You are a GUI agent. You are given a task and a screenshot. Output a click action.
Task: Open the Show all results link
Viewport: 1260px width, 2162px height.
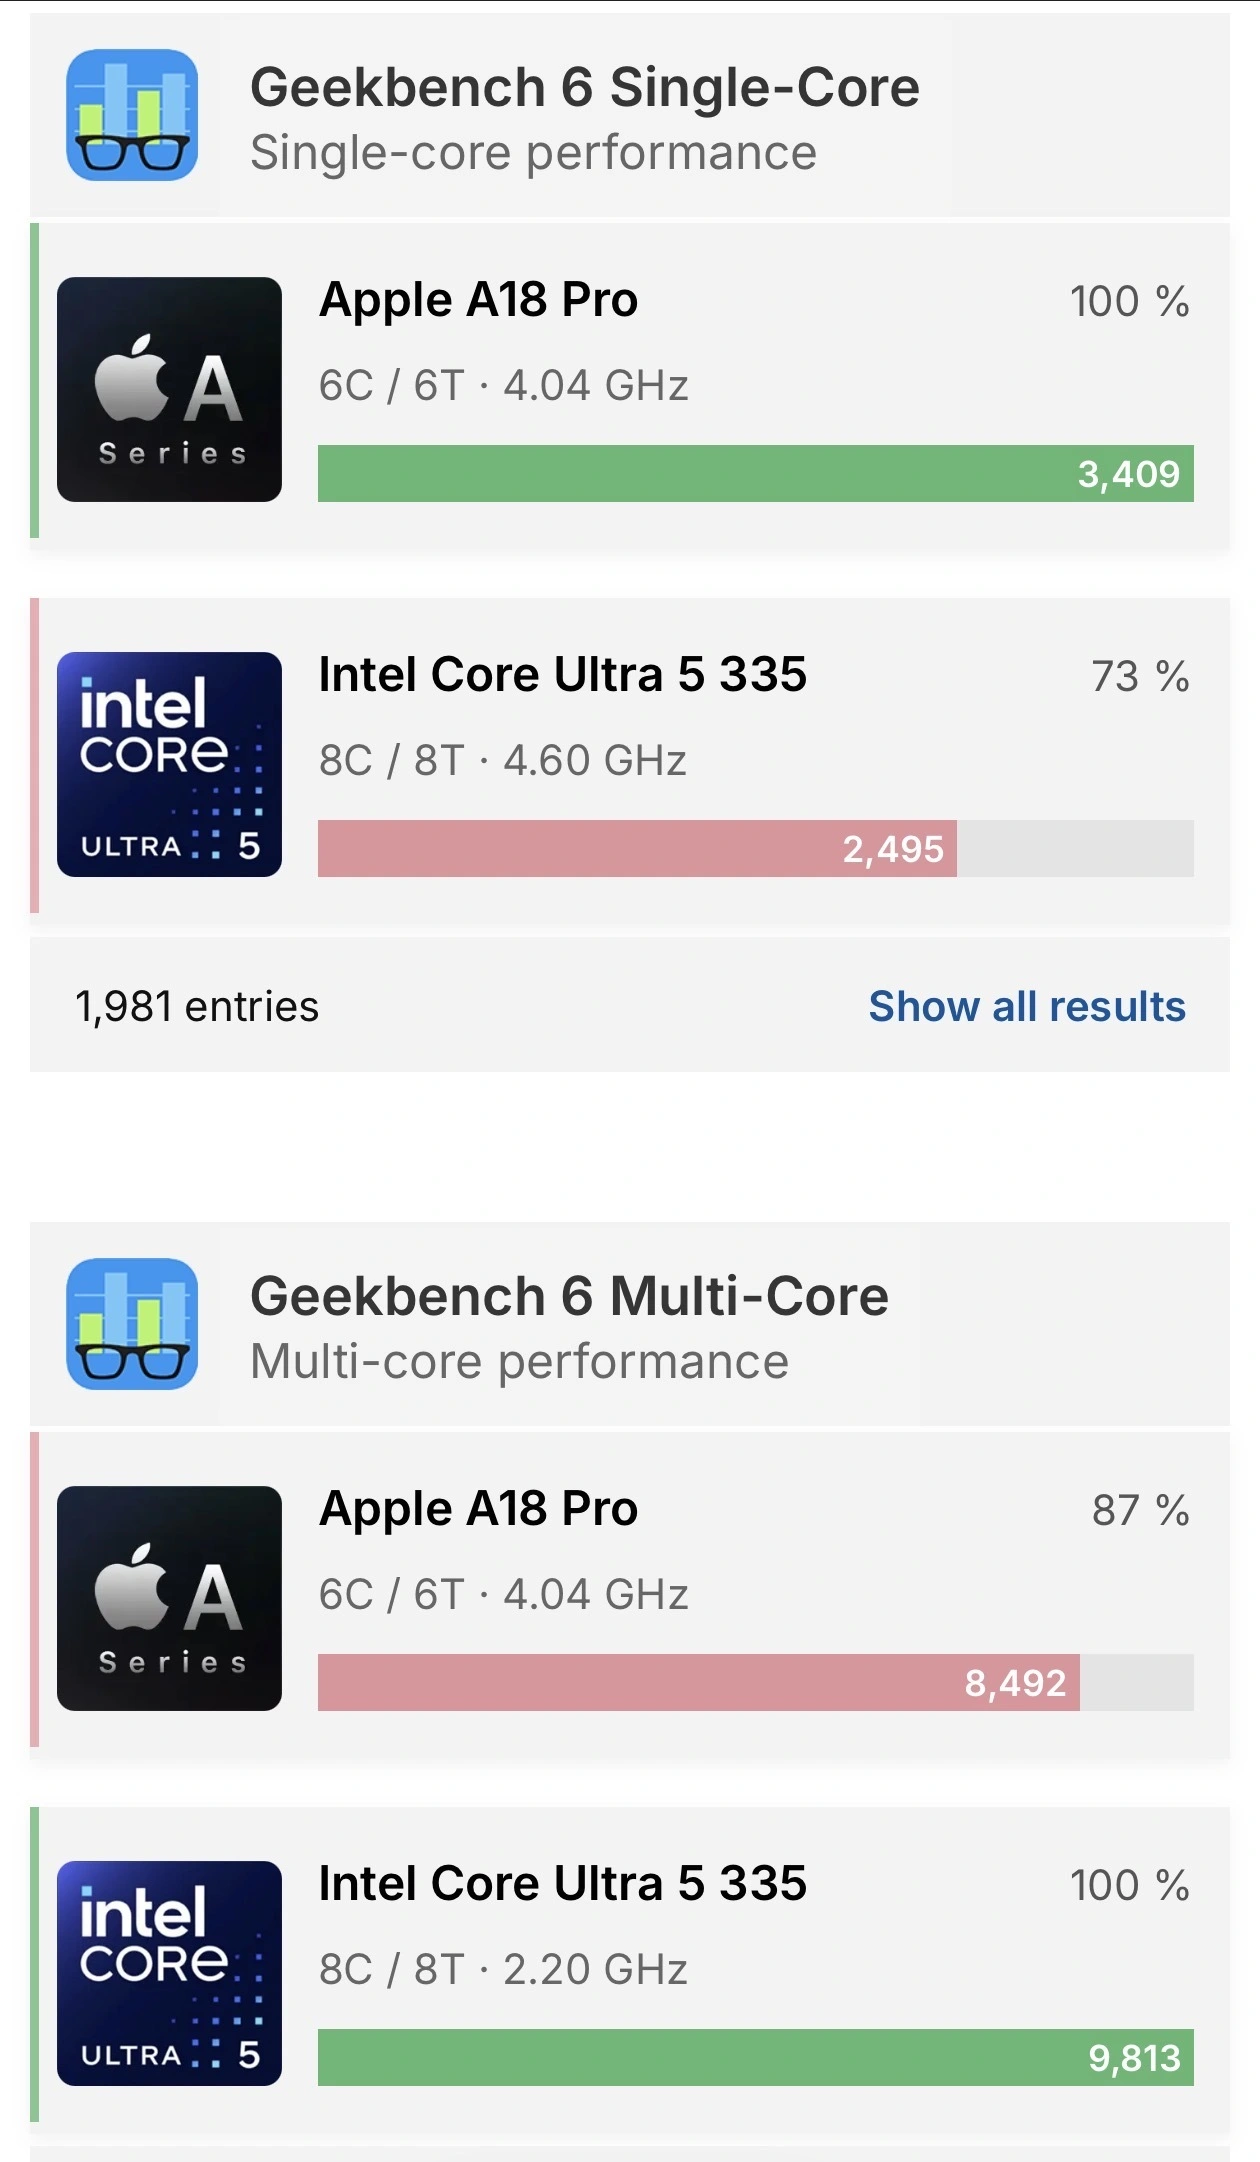[x=1026, y=1006]
